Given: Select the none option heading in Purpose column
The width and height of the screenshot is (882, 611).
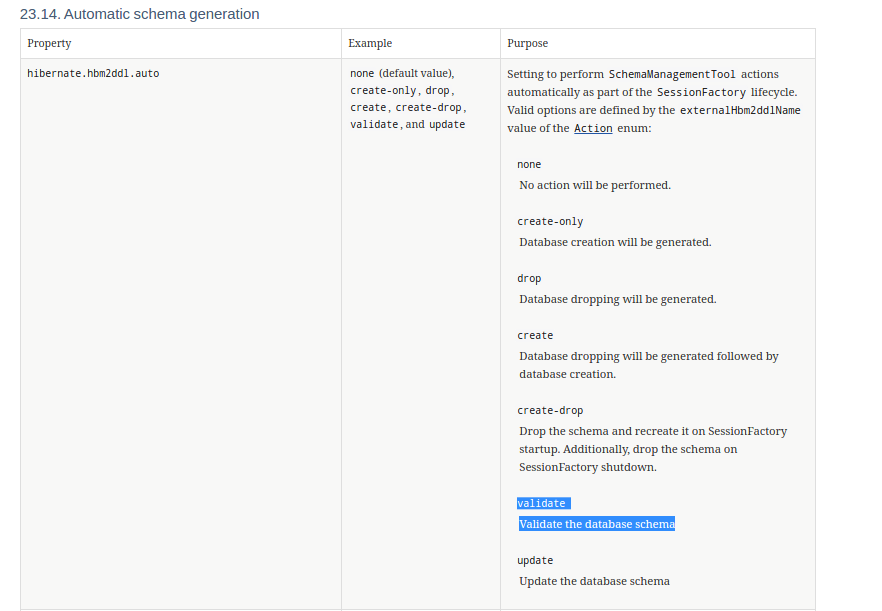Looking at the screenshot, I should [x=528, y=164].
